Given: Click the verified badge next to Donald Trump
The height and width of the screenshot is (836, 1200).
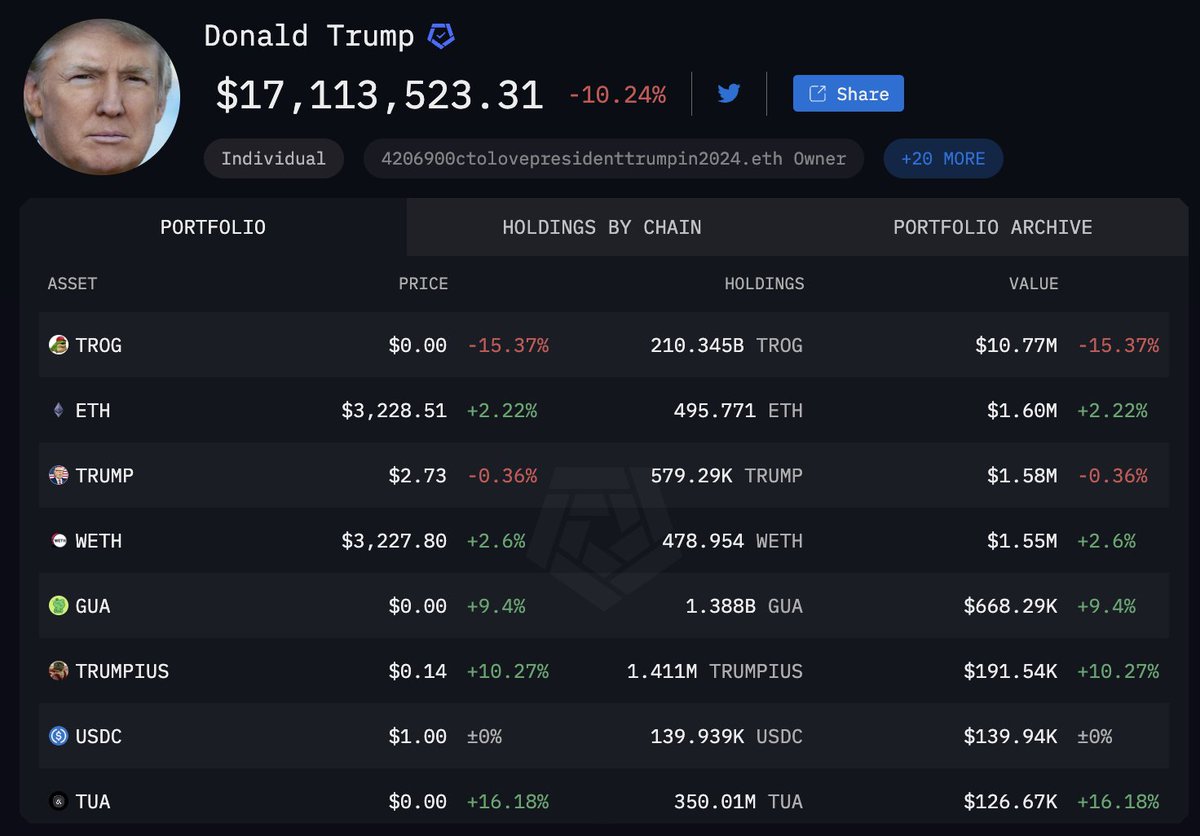Looking at the screenshot, I should pos(441,37).
